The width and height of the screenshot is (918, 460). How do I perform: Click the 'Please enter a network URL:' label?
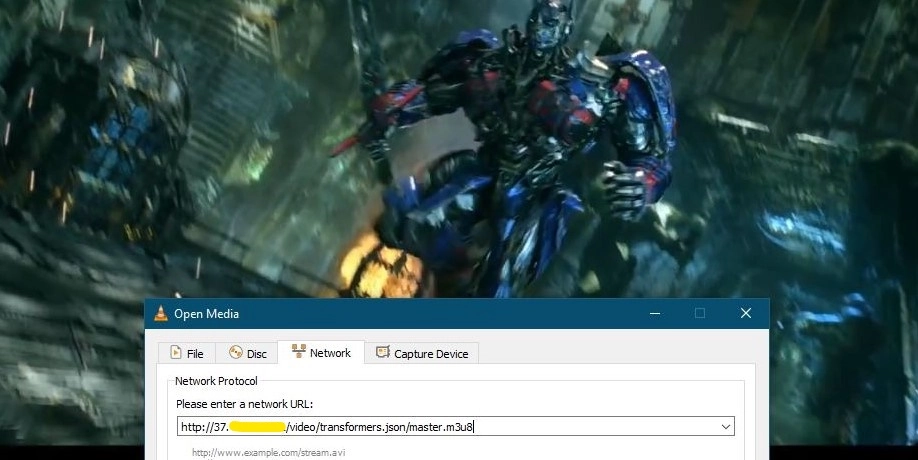pyautogui.click(x=245, y=404)
